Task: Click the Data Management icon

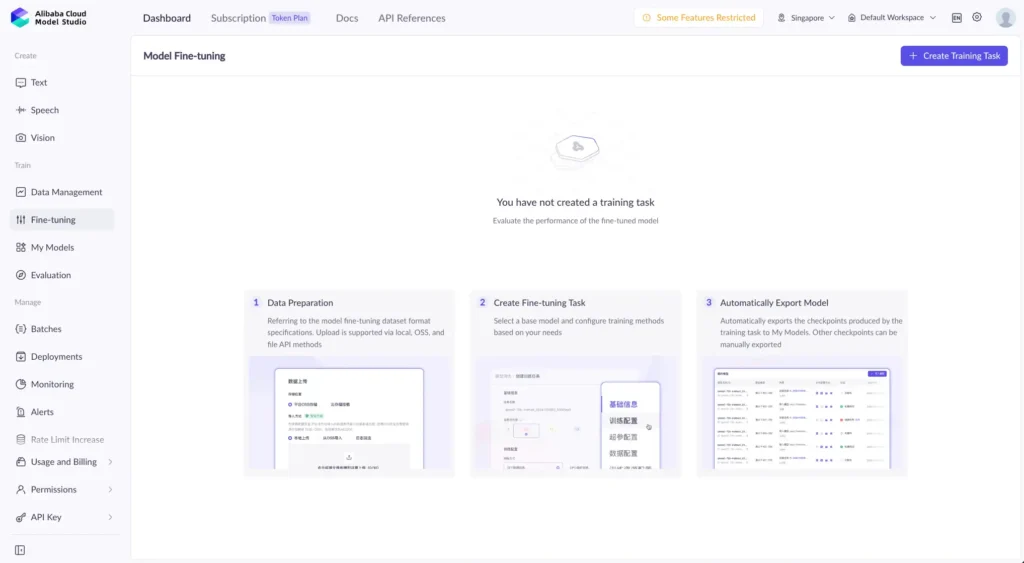Action: 21,192
